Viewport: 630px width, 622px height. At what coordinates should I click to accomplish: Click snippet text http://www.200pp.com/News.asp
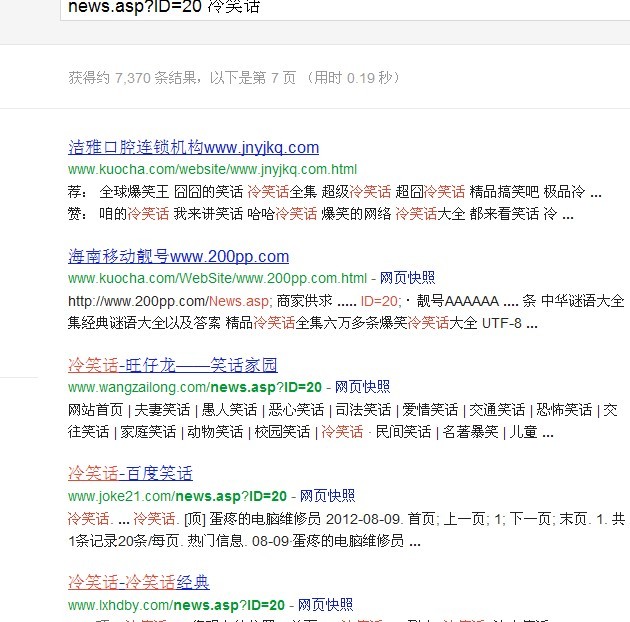pos(170,301)
